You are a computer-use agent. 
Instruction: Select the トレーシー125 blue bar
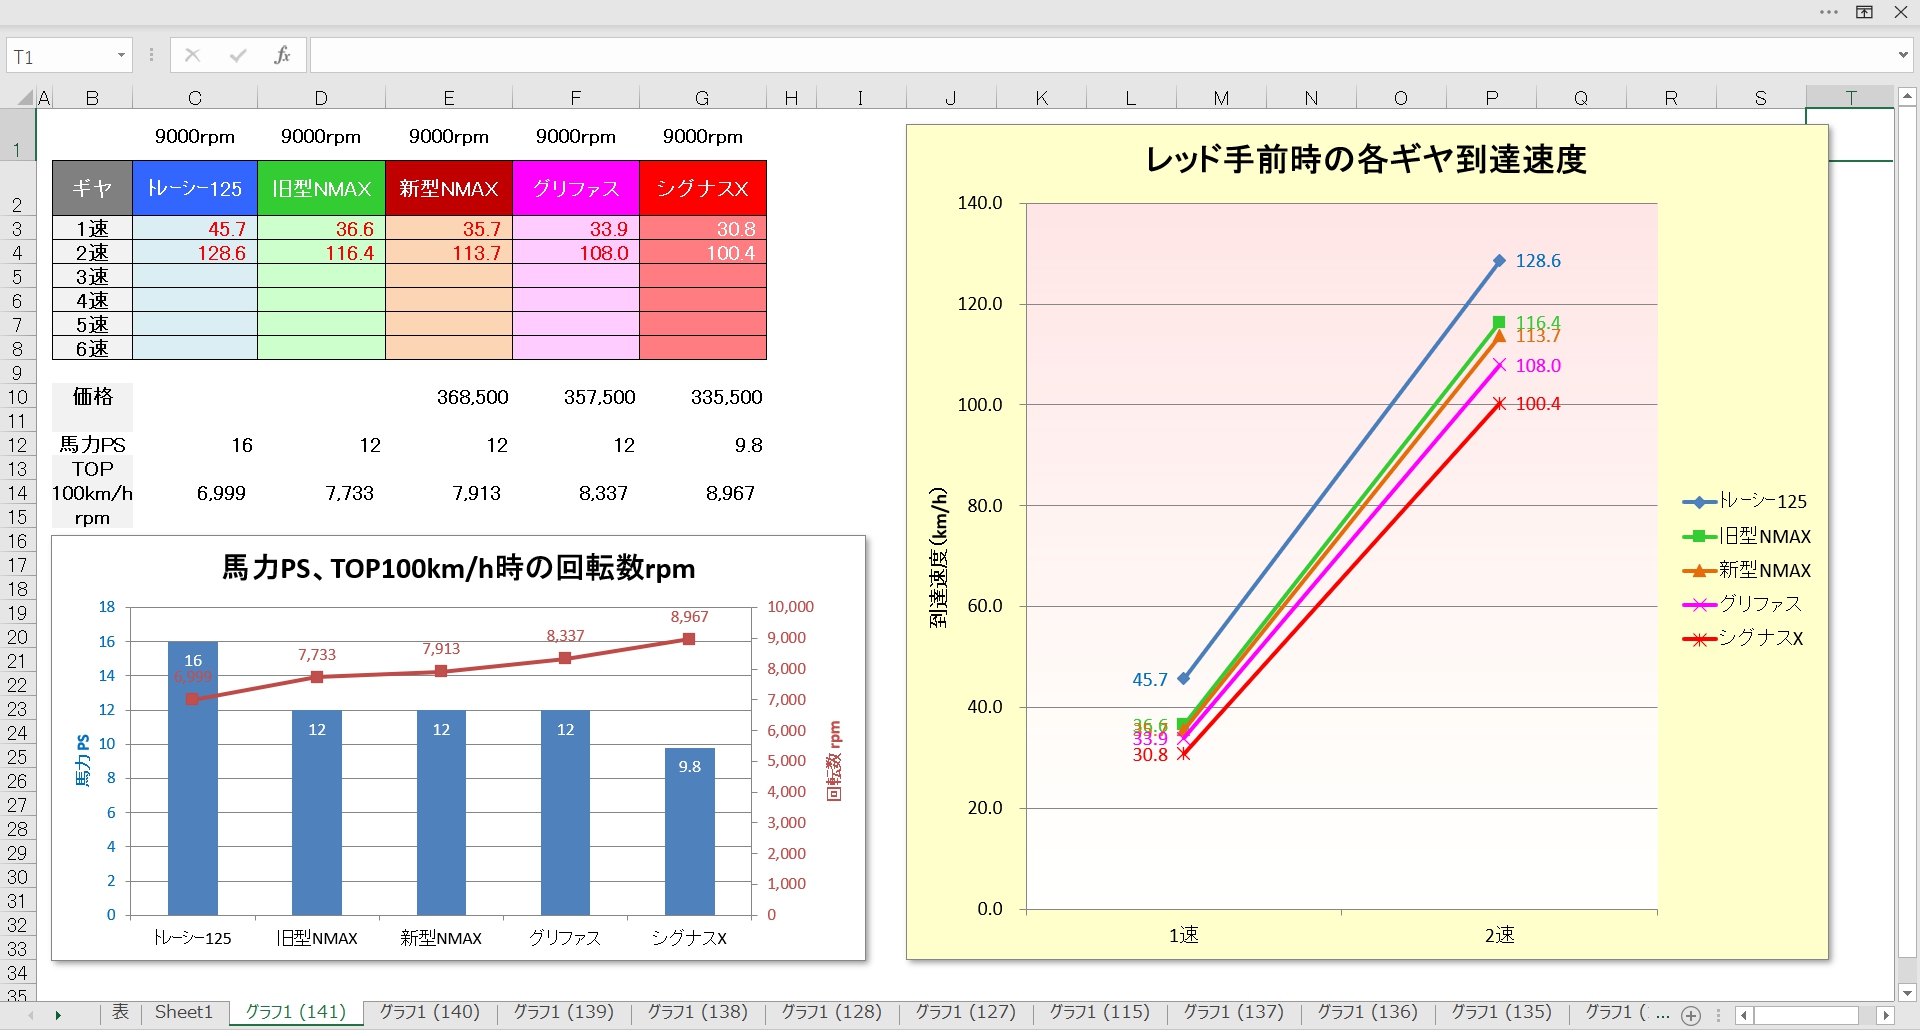tap(193, 778)
